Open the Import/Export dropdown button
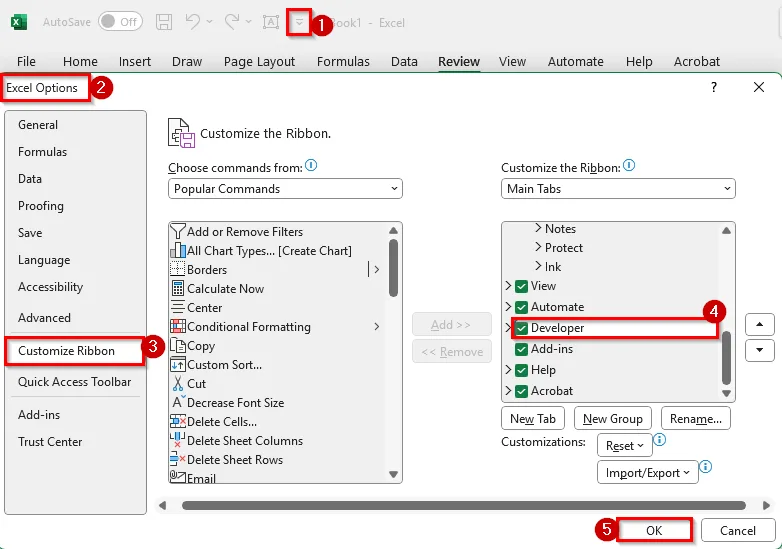 647,472
